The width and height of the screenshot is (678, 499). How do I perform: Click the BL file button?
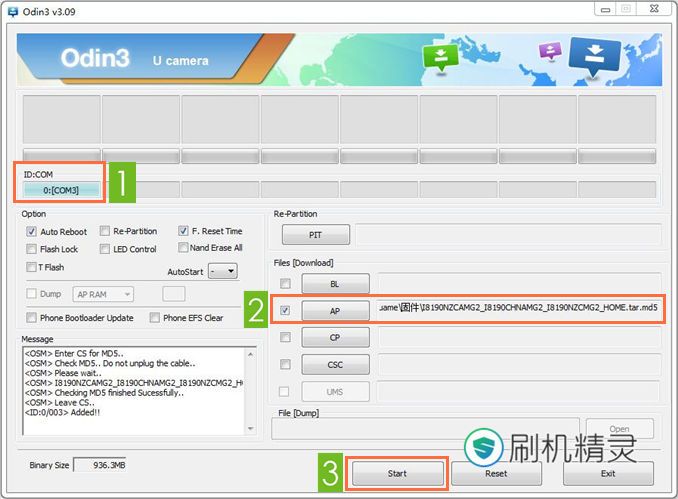pyautogui.click(x=335, y=284)
